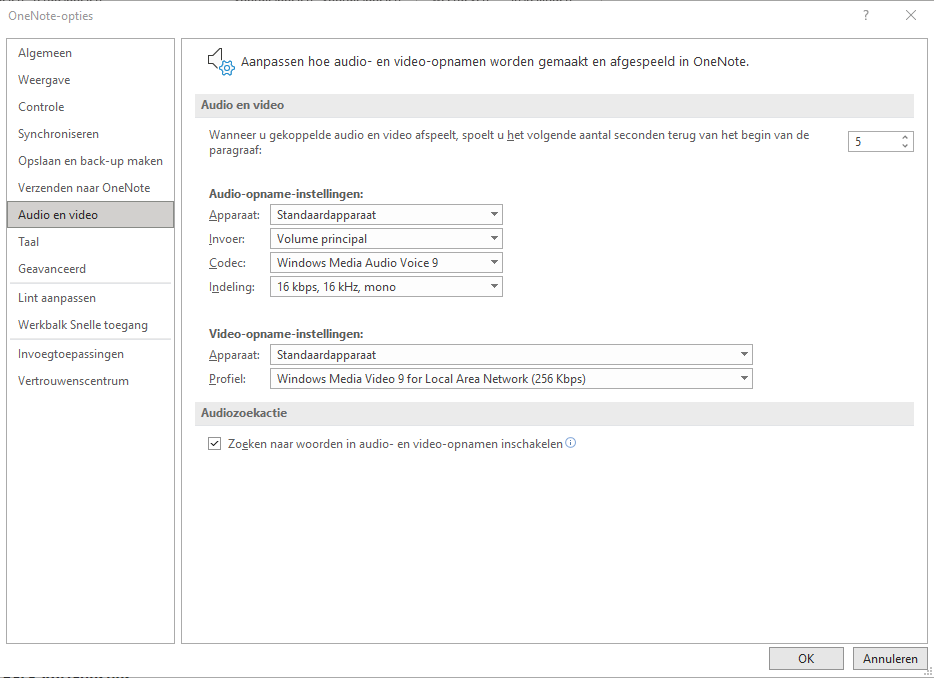Expand the Indeling format dropdown
The image size is (934, 678).
(386, 287)
